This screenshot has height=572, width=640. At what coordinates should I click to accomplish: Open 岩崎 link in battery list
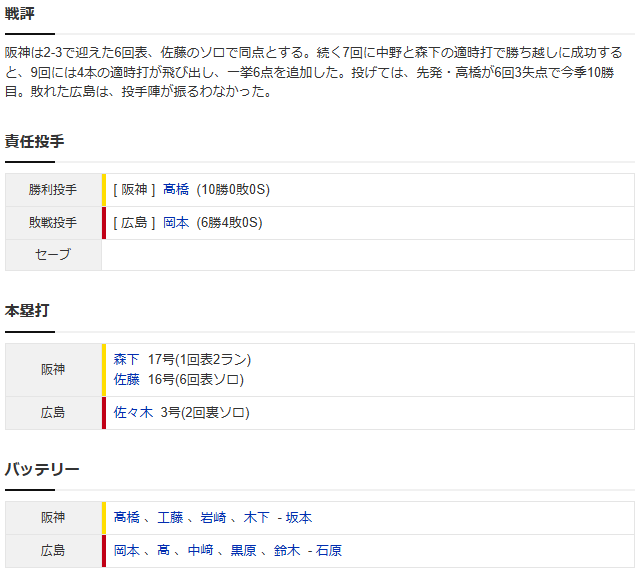pos(213,517)
